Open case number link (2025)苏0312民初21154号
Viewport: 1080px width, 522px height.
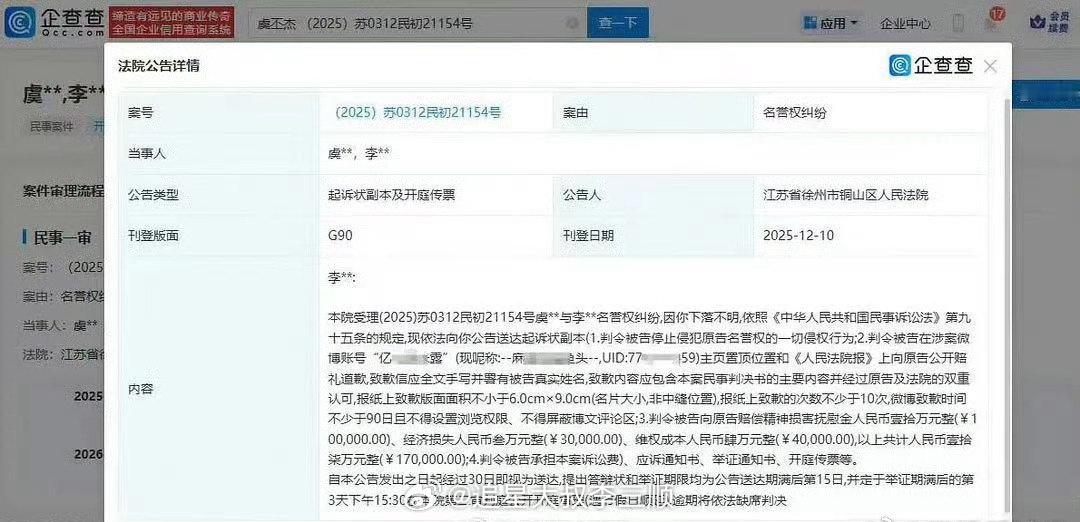417,112
